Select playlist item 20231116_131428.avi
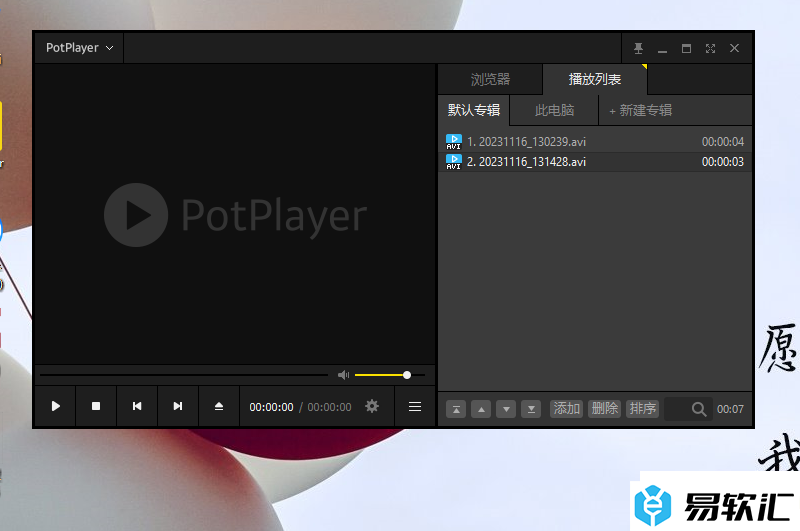The height and width of the screenshot is (531, 800). (x=595, y=162)
